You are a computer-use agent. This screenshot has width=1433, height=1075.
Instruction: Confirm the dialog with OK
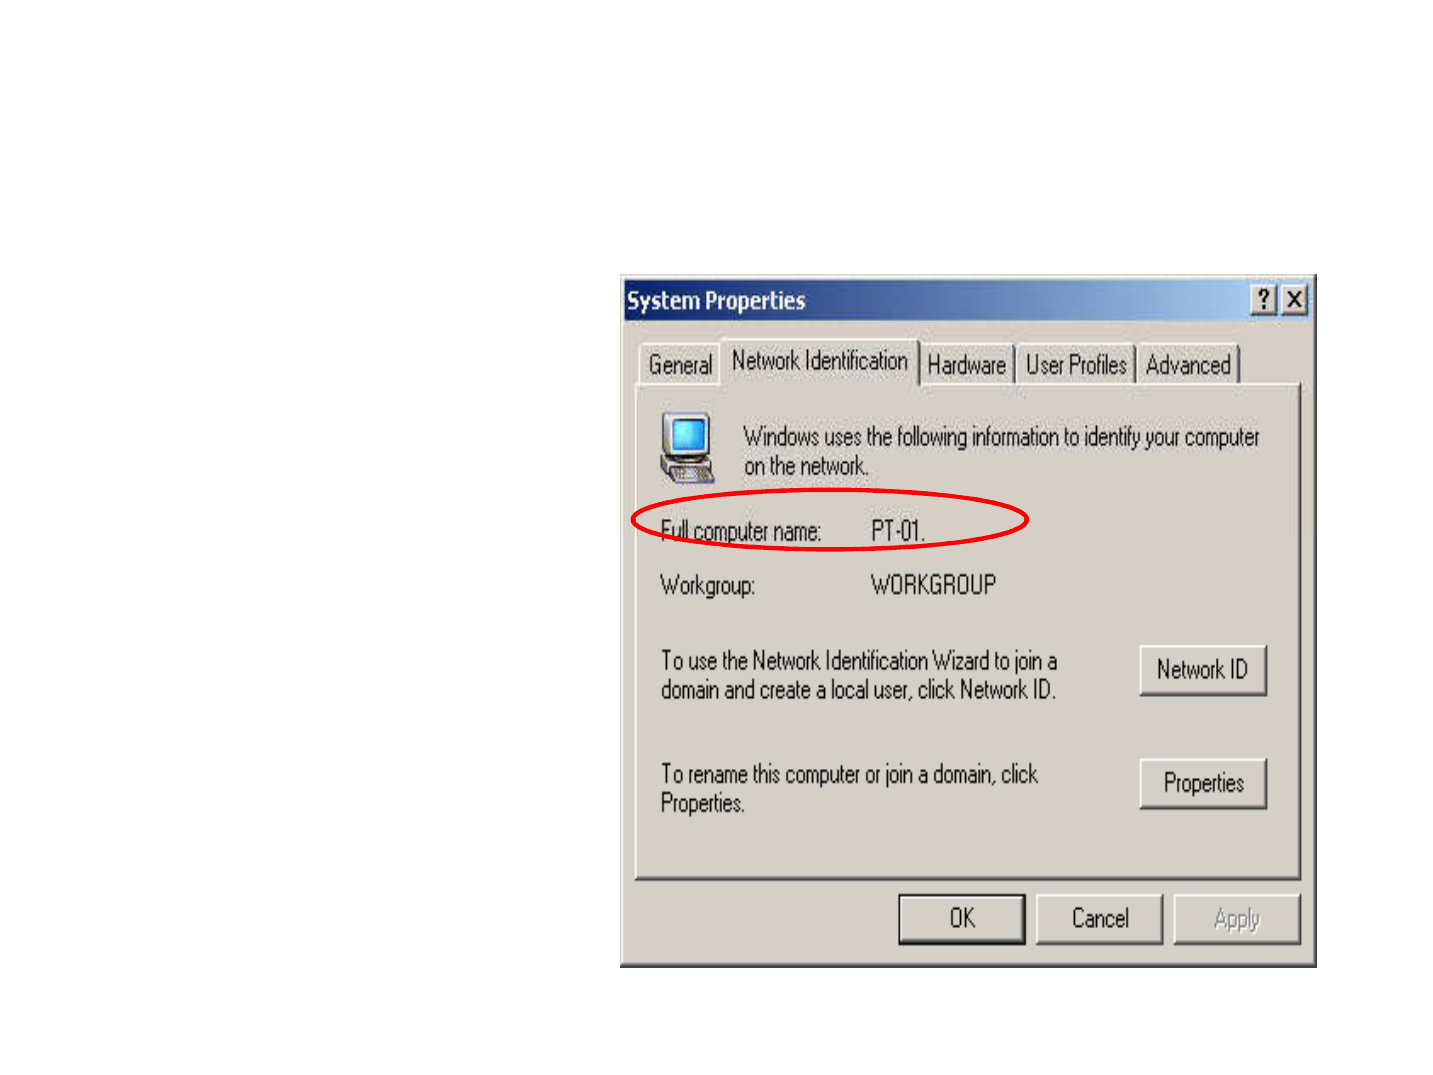tap(962, 918)
